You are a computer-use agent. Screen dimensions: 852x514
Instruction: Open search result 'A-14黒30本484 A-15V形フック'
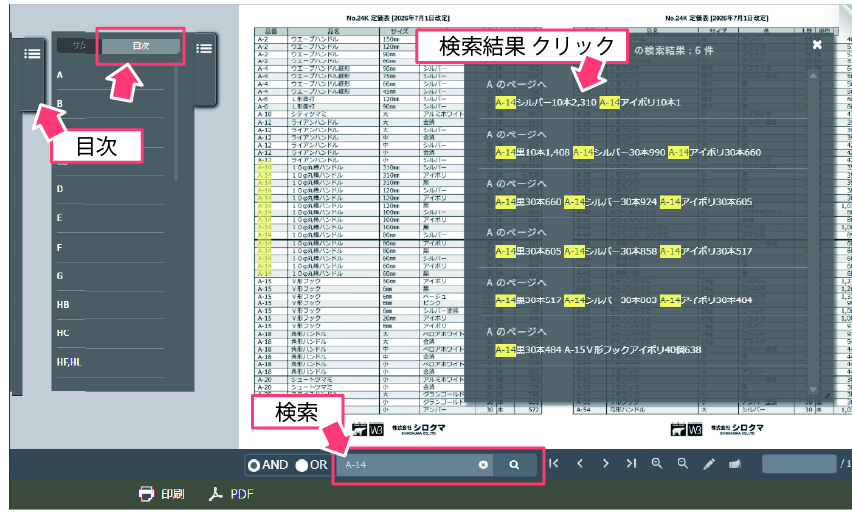(x=598, y=350)
